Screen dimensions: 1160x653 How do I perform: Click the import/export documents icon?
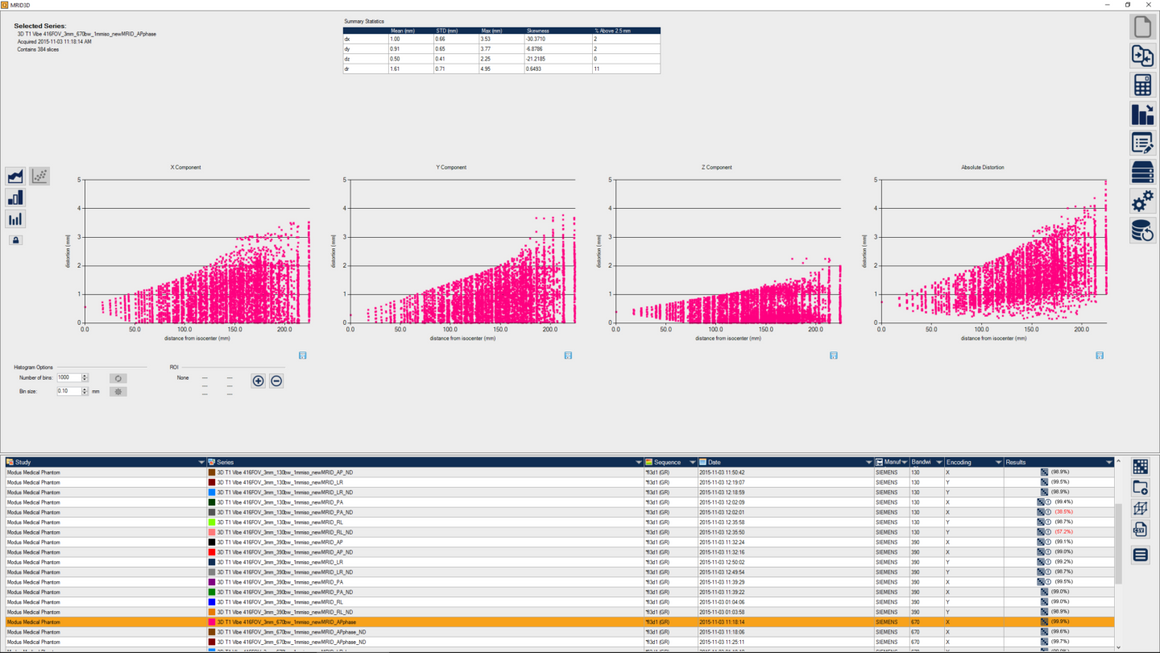click(x=1142, y=56)
